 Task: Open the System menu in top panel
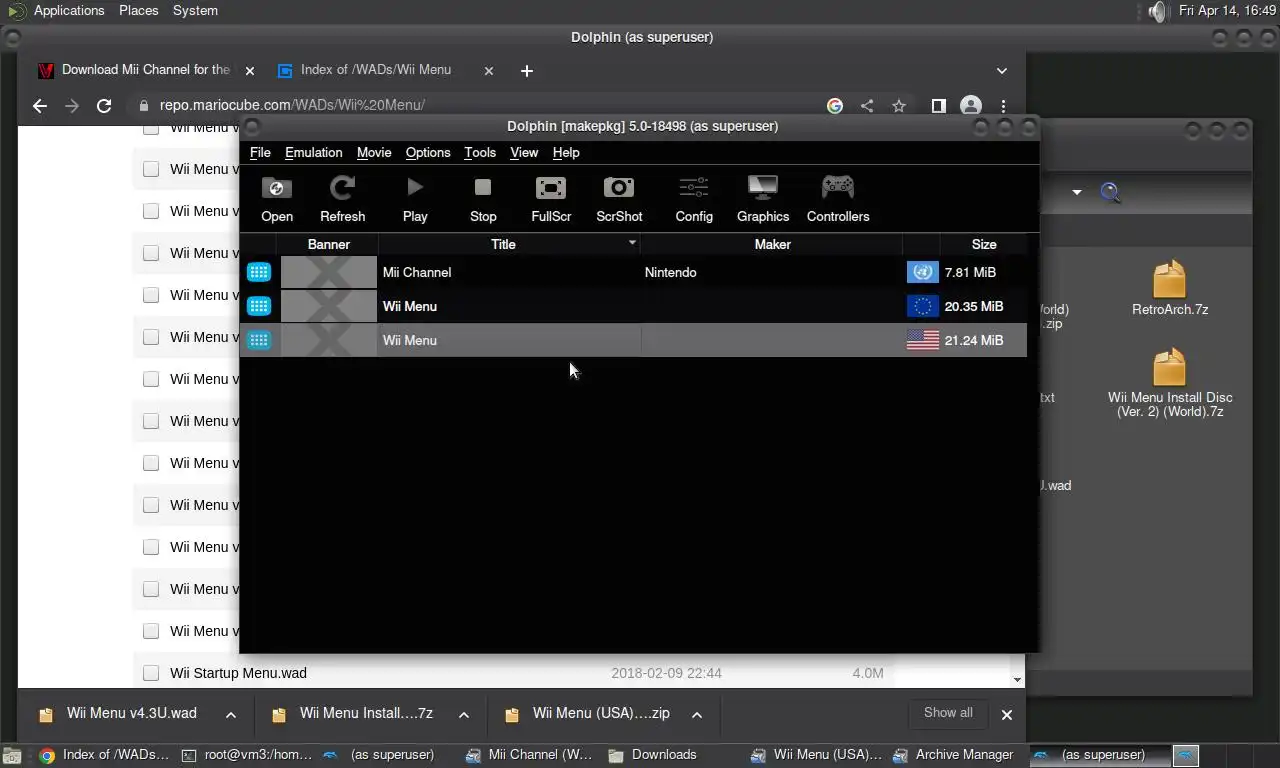195,10
